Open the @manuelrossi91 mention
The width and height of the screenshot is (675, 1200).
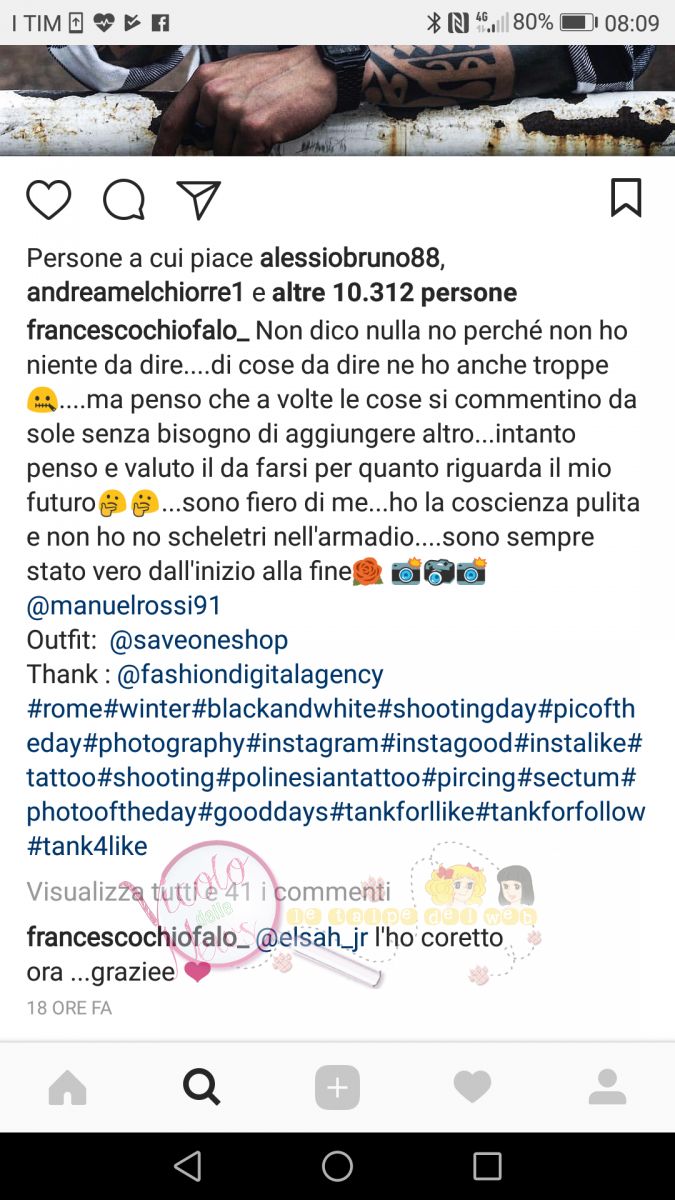click(124, 606)
